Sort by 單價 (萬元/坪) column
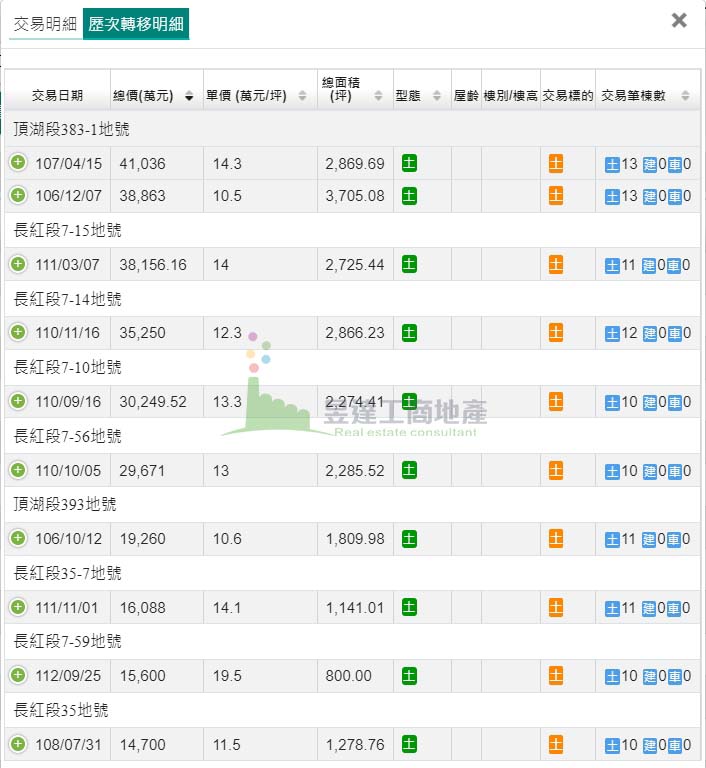This screenshot has height=768, width=706. click(x=259, y=96)
